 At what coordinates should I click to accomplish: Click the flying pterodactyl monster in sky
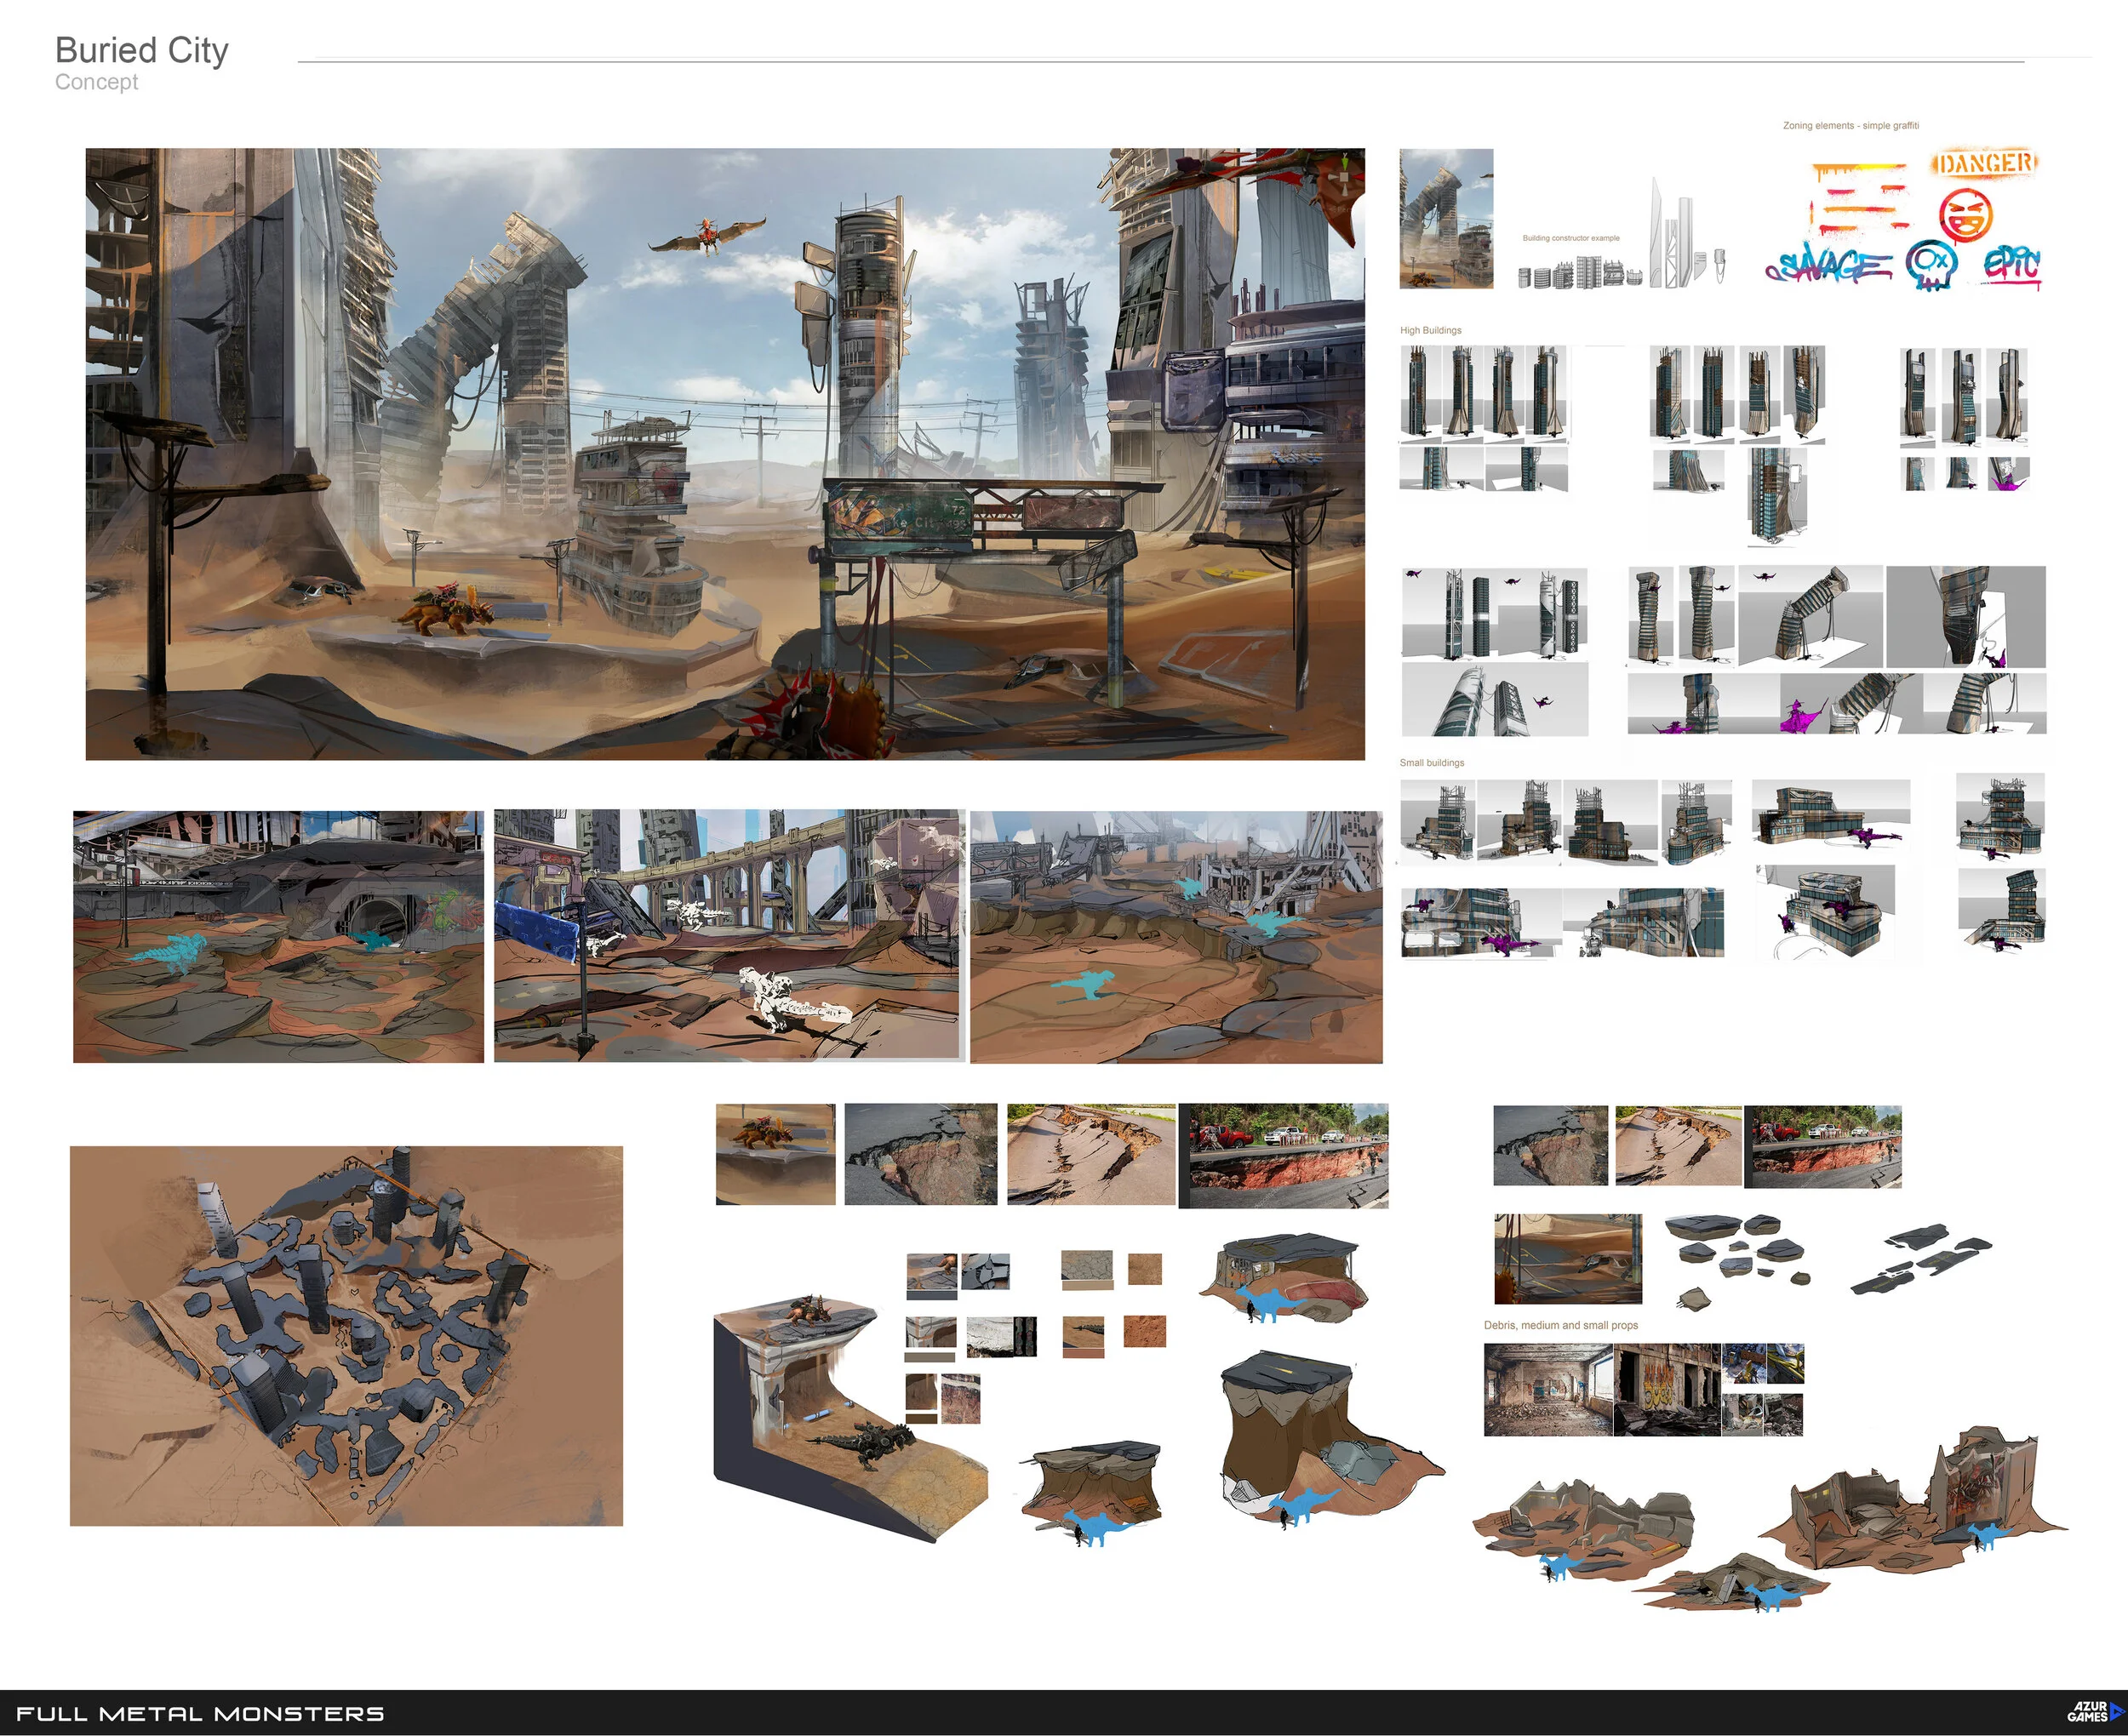tap(707, 236)
